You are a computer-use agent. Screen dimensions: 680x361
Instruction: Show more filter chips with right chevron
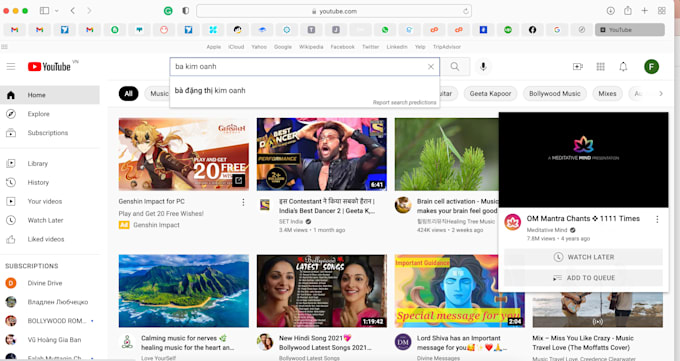click(661, 93)
